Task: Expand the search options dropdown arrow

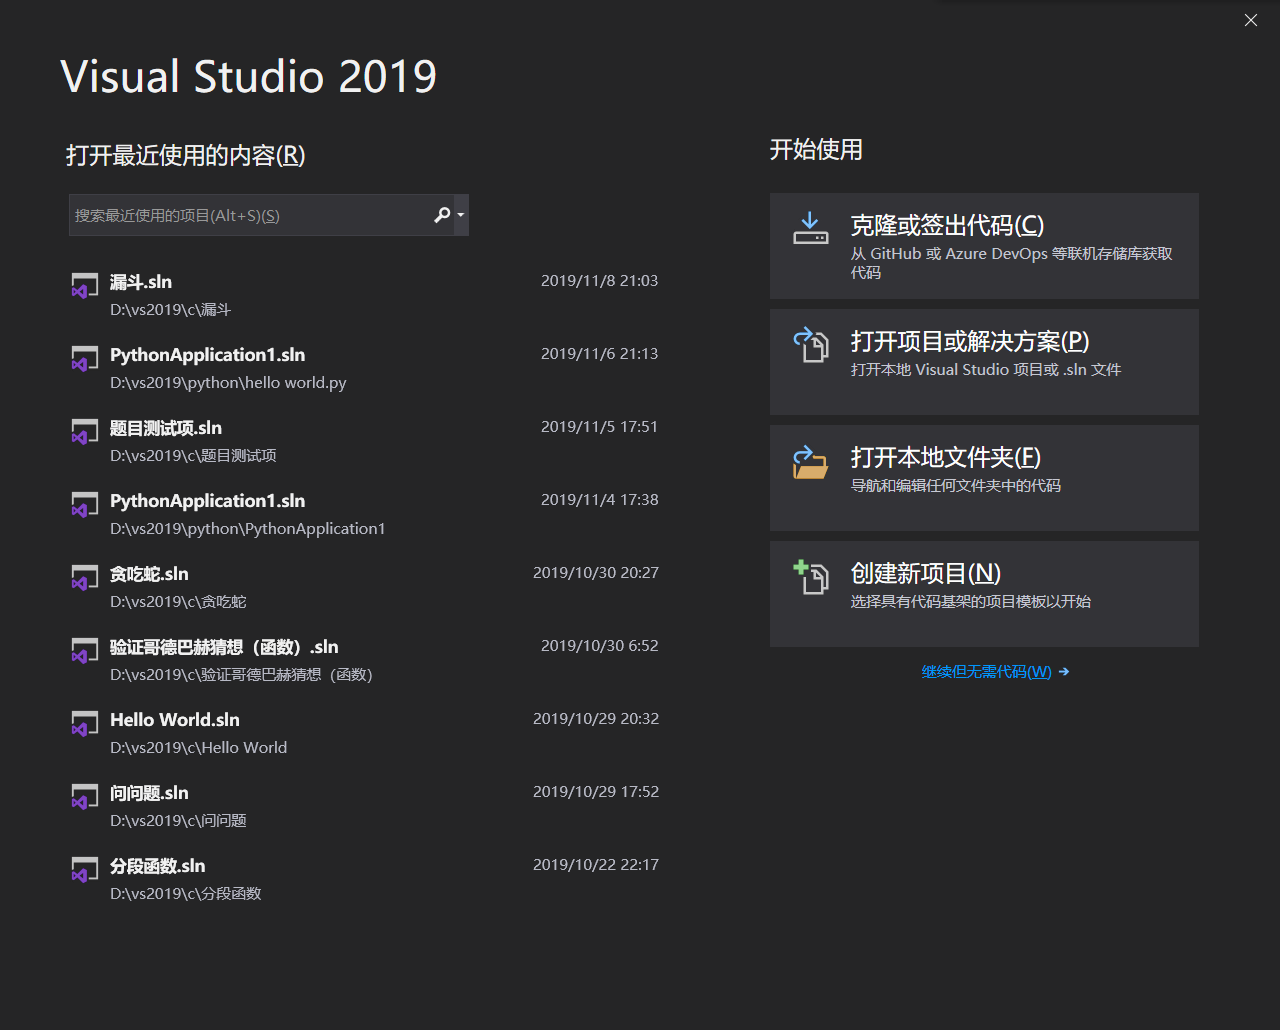Action: coord(461,215)
